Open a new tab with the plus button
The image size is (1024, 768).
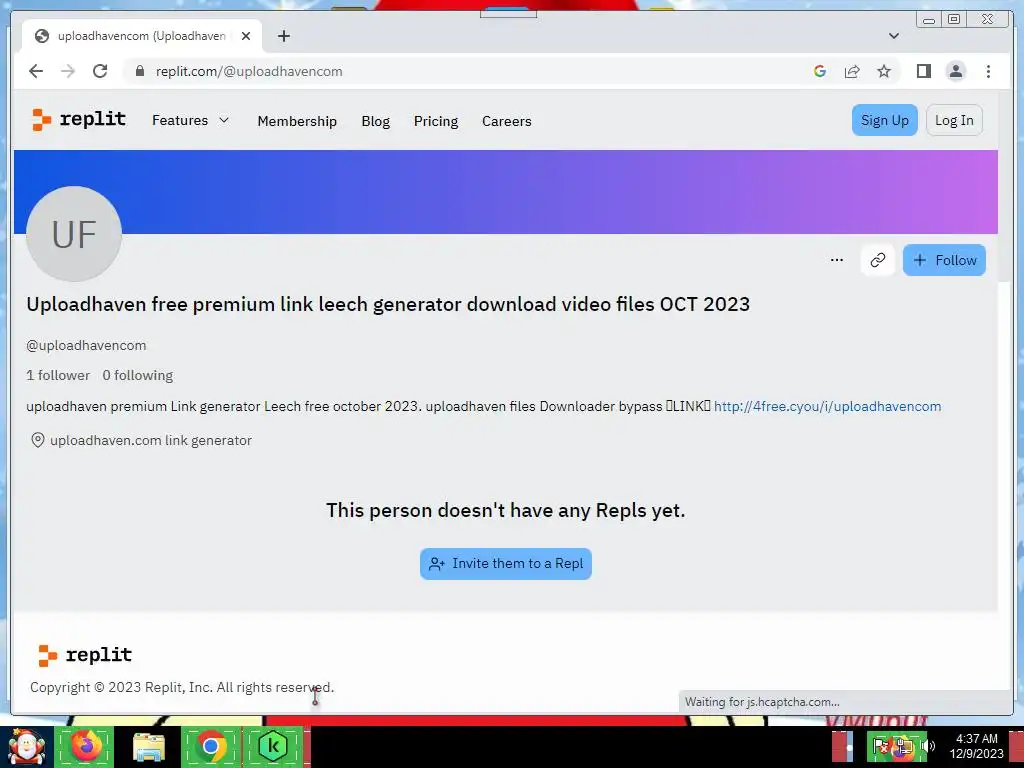(283, 36)
